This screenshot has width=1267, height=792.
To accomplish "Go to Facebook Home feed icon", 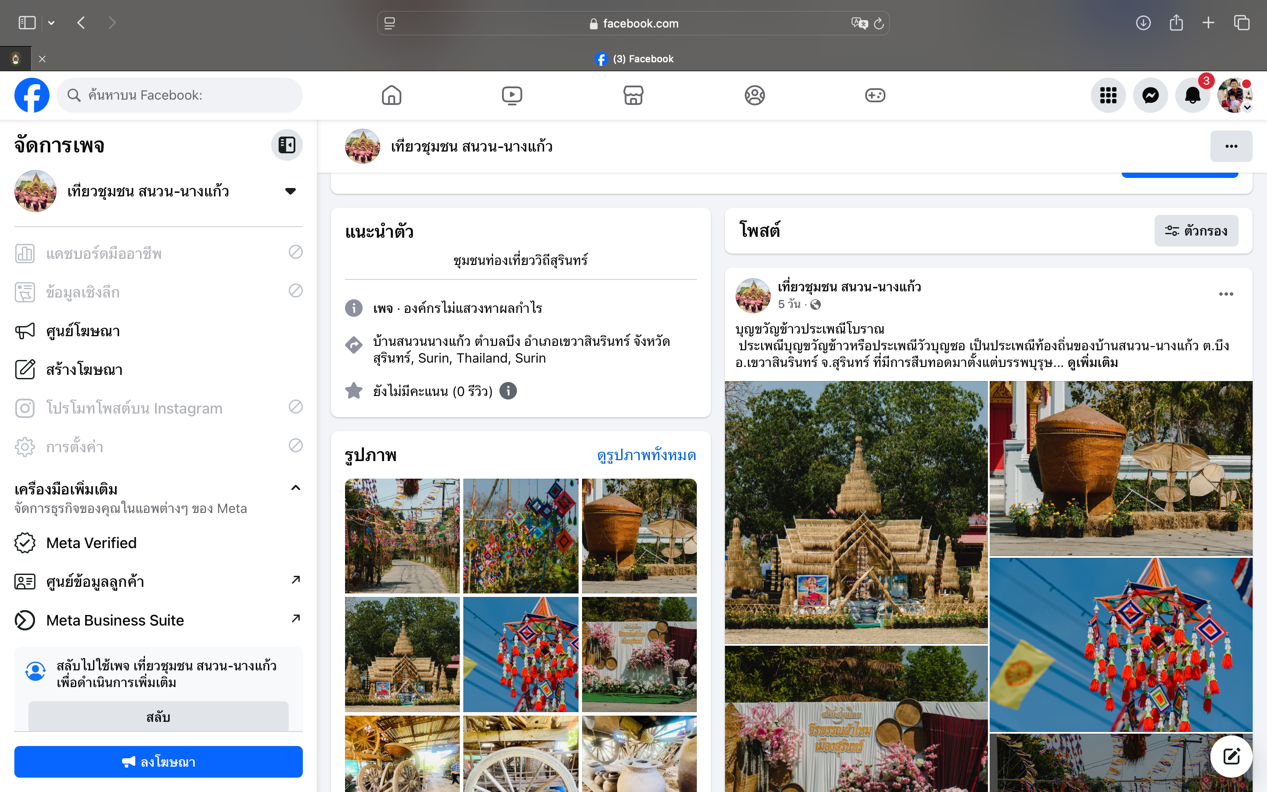I will tap(391, 95).
